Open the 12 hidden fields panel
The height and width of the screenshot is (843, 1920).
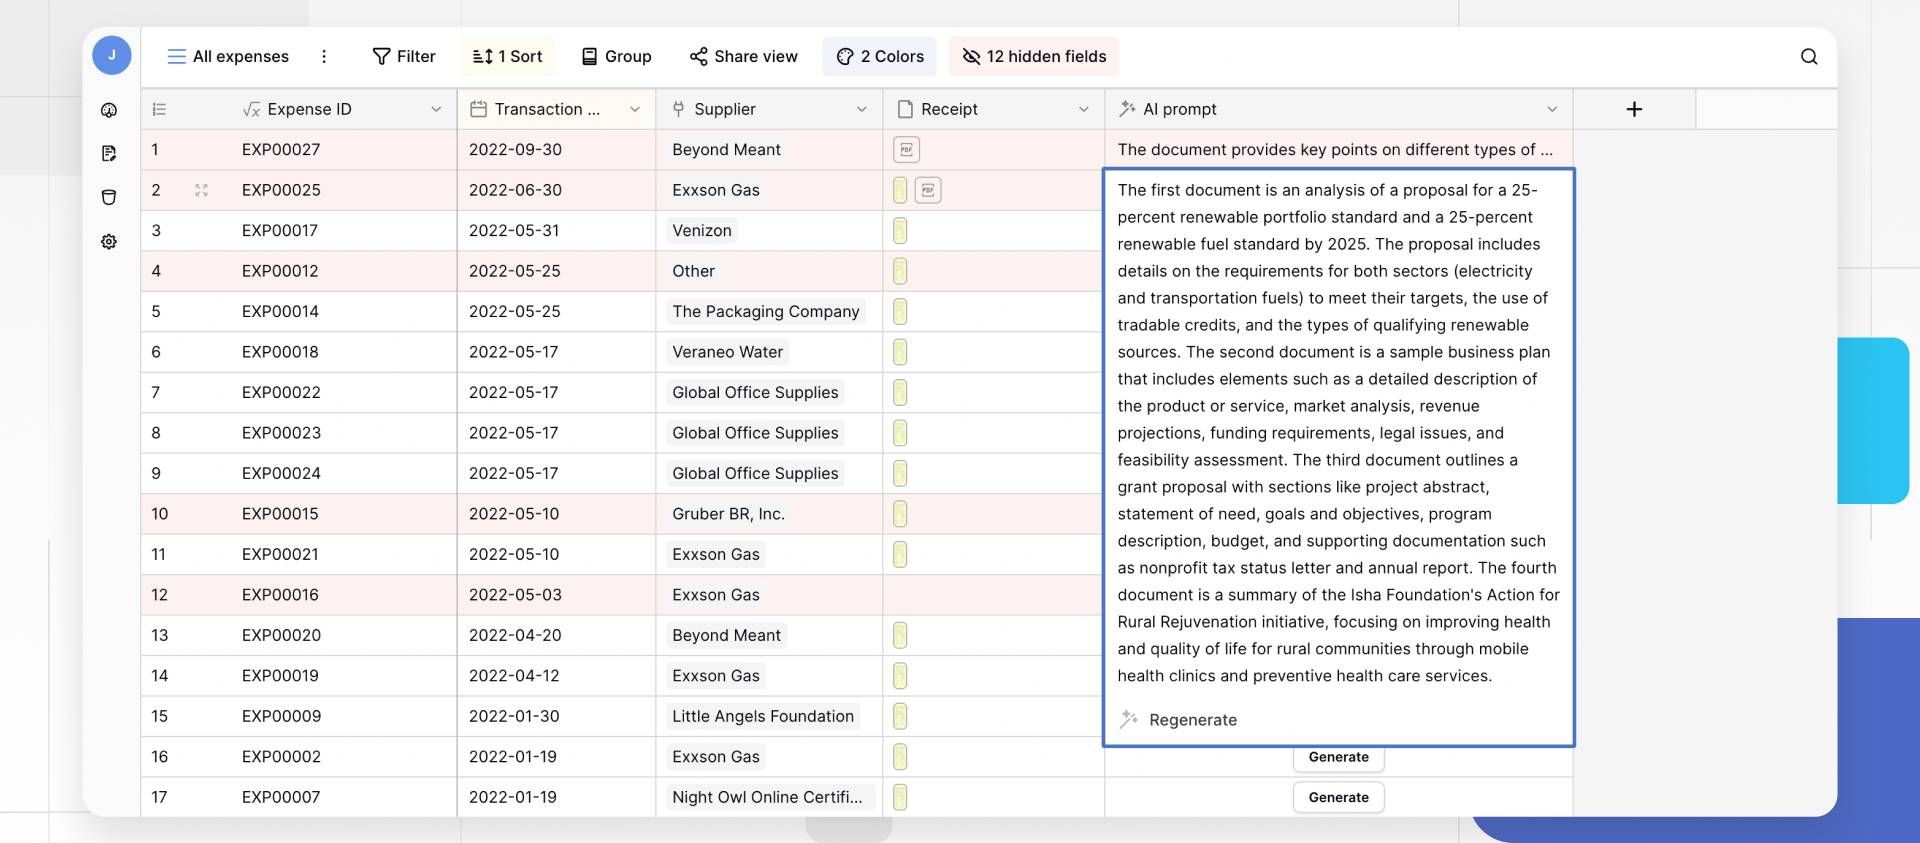point(1034,57)
